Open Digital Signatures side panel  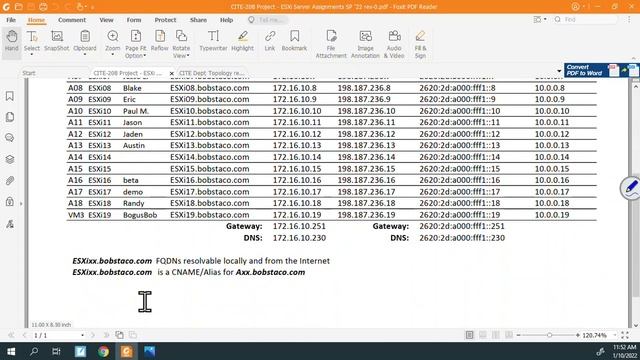coord(10,224)
